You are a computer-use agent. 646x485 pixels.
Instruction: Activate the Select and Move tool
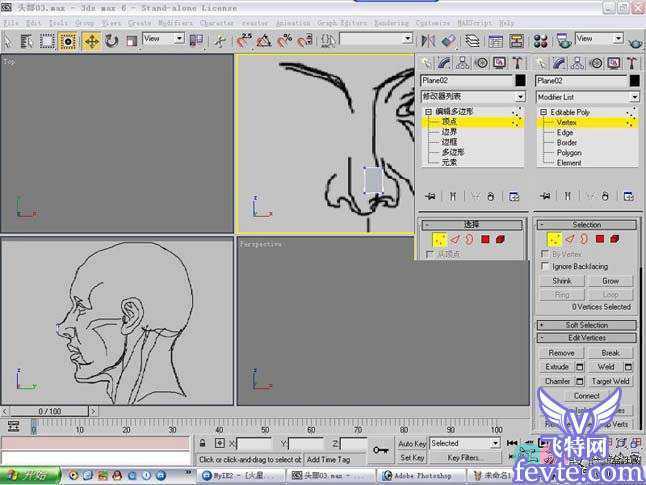(91, 41)
